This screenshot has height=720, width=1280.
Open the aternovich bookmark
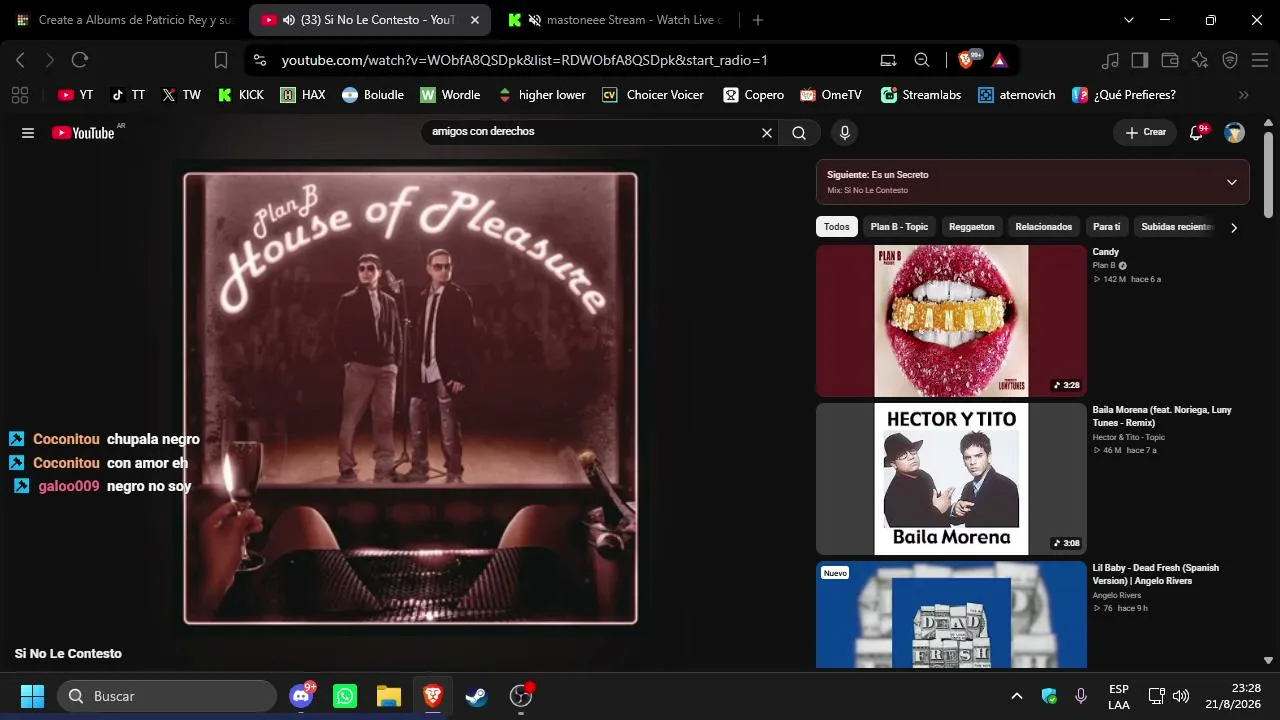[1017, 95]
